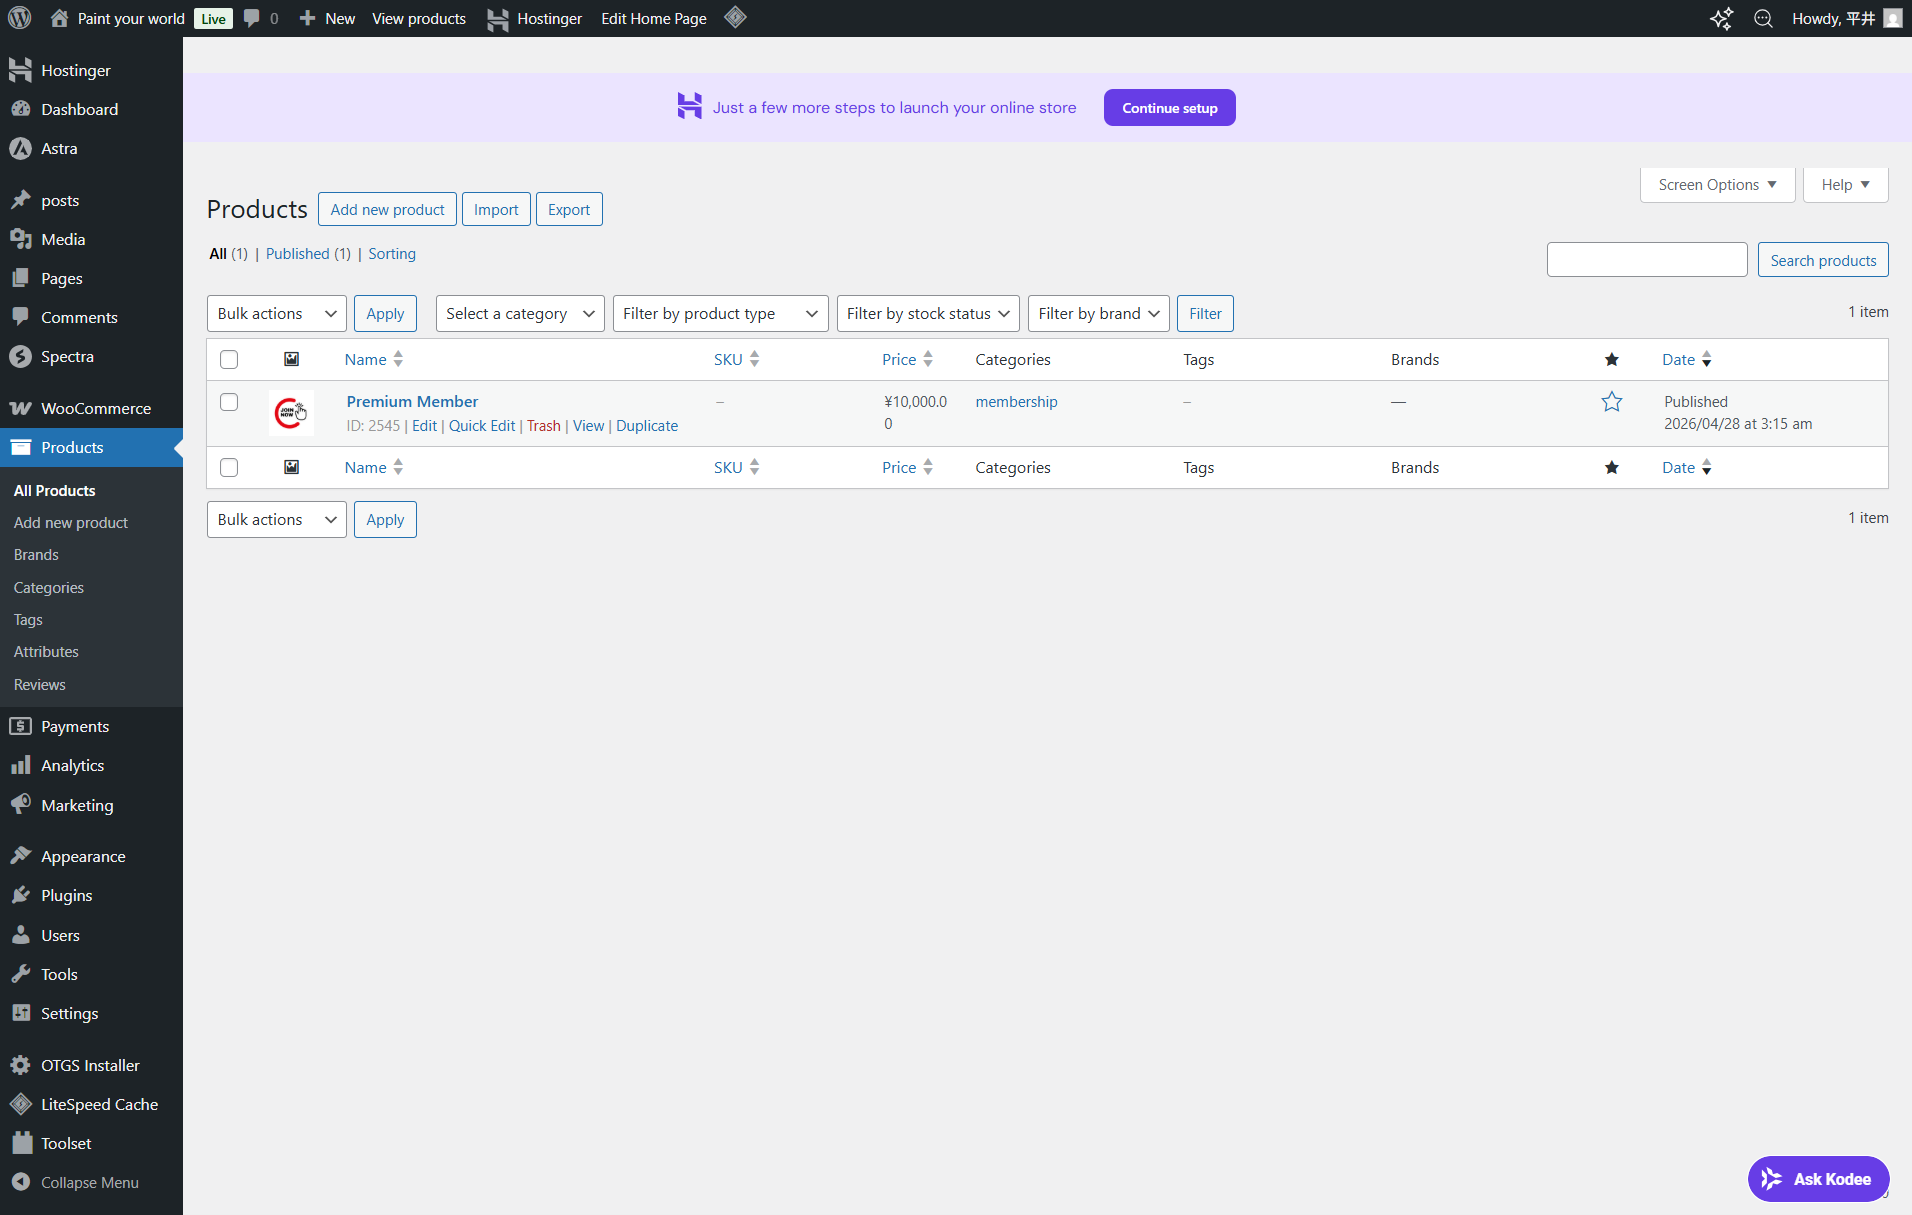Click the Hostinger icon in the sidebar
This screenshot has height=1215, width=1912.
[x=20, y=70]
